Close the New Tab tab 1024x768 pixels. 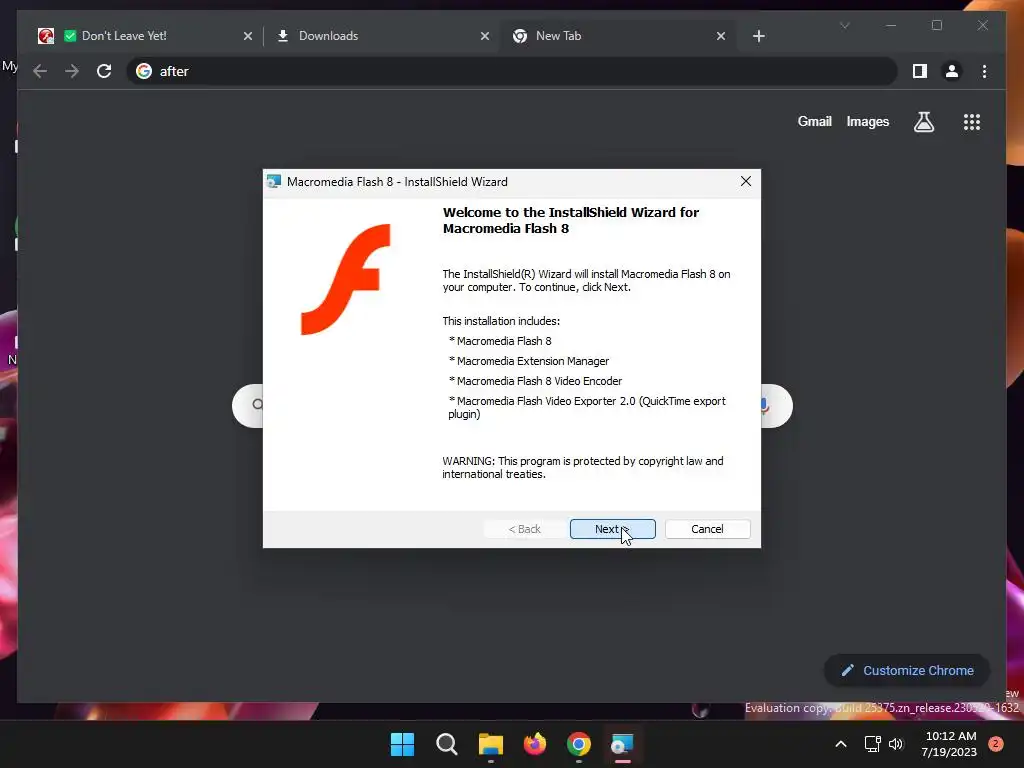(x=720, y=36)
